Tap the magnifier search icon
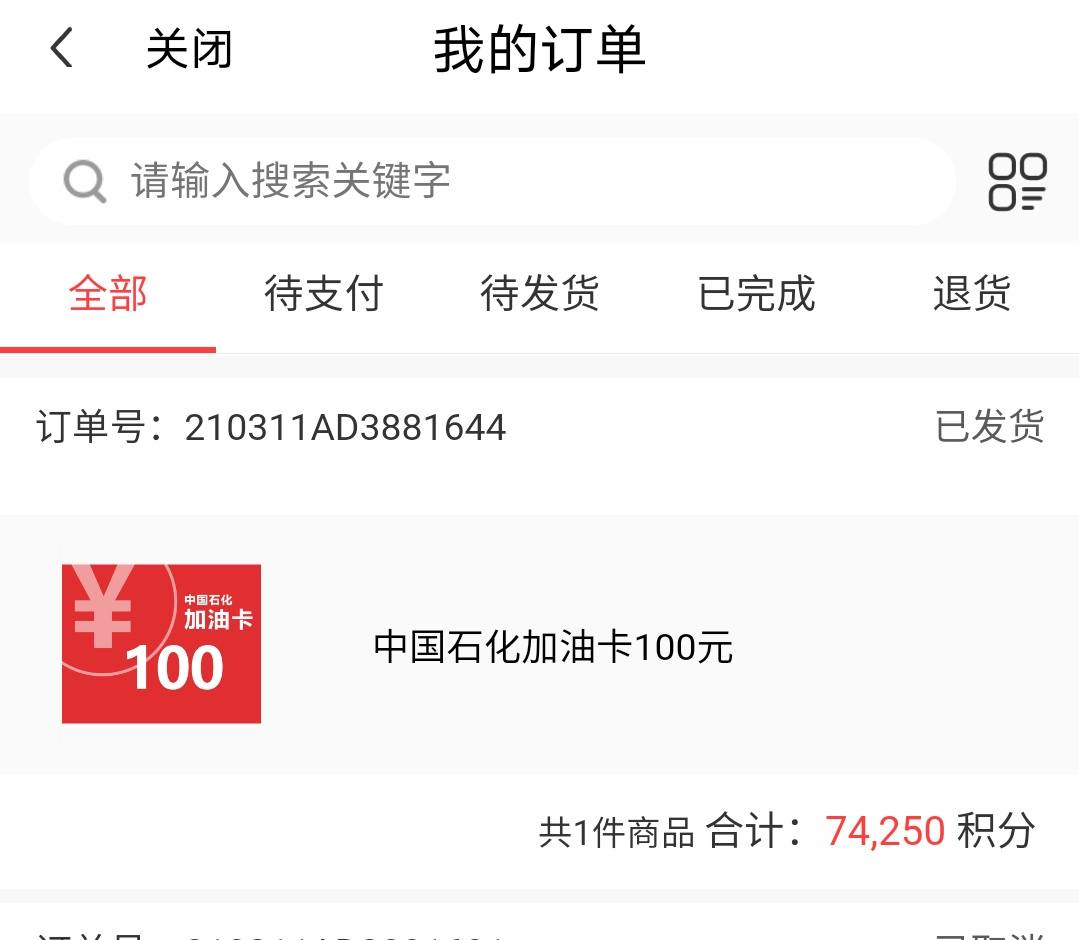 tap(85, 182)
